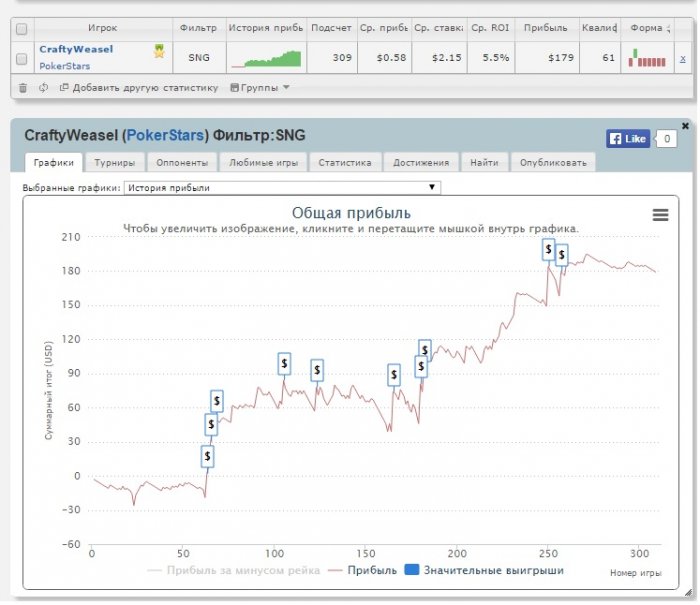Open the Статистика tab

coord(345,162)
